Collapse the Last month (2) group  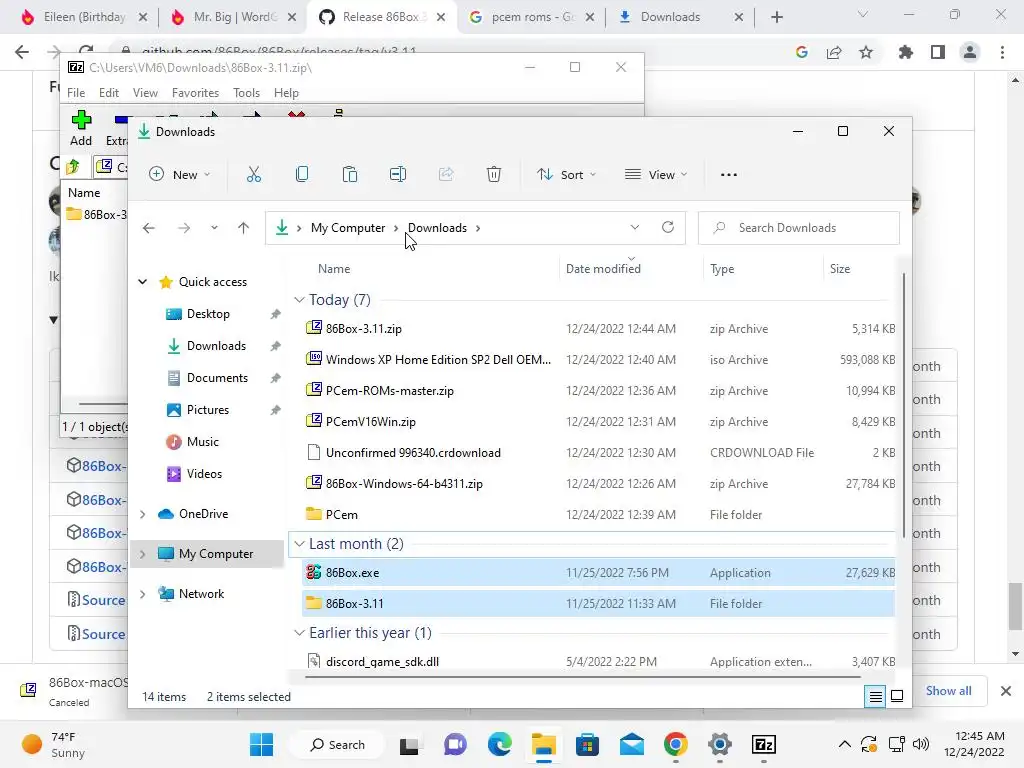[x=299, y=544]
